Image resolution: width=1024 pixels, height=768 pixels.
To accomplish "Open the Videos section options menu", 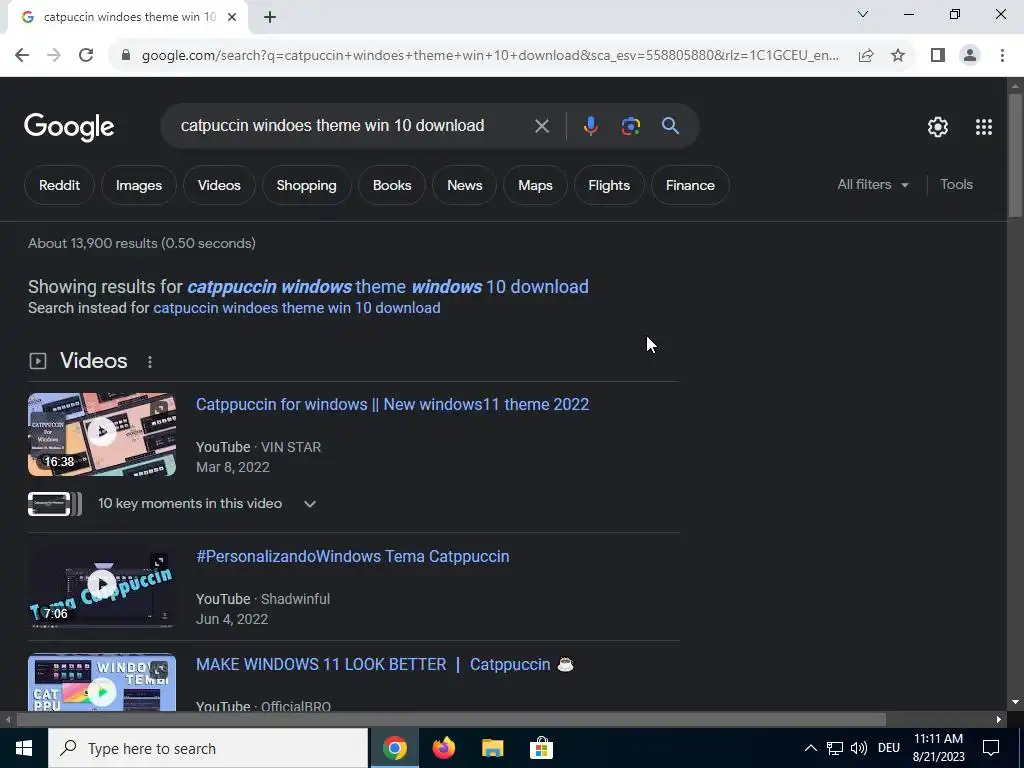I will pyautogui.click(x=150, y=362).
